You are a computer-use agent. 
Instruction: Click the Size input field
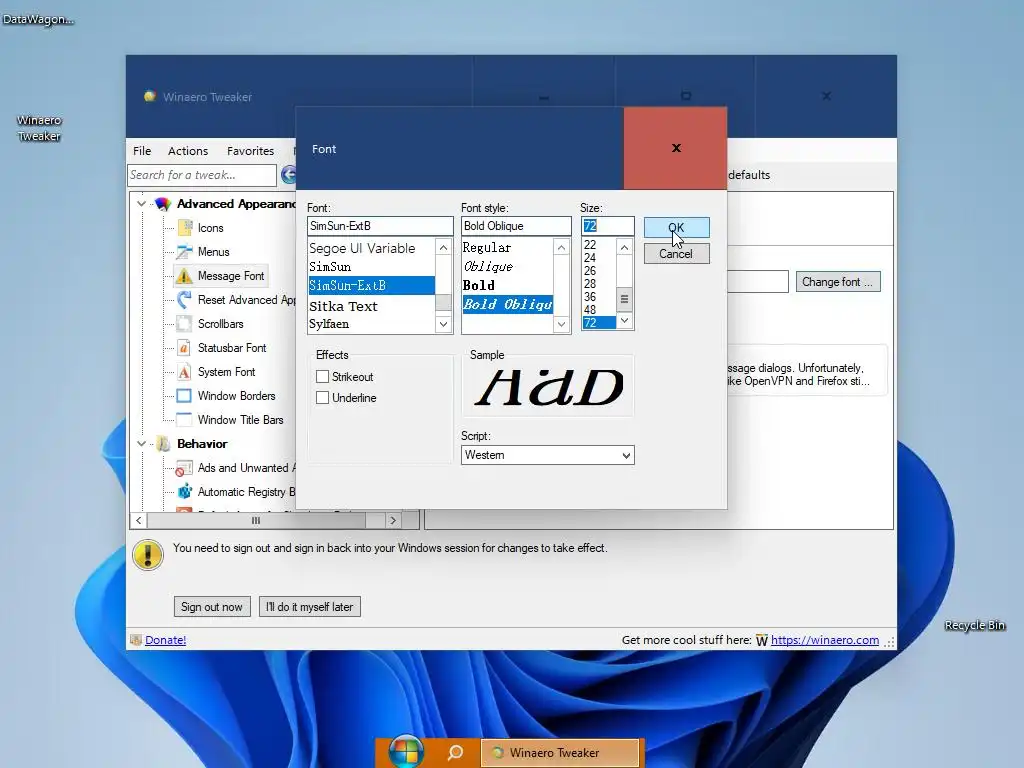coord(607,226)
